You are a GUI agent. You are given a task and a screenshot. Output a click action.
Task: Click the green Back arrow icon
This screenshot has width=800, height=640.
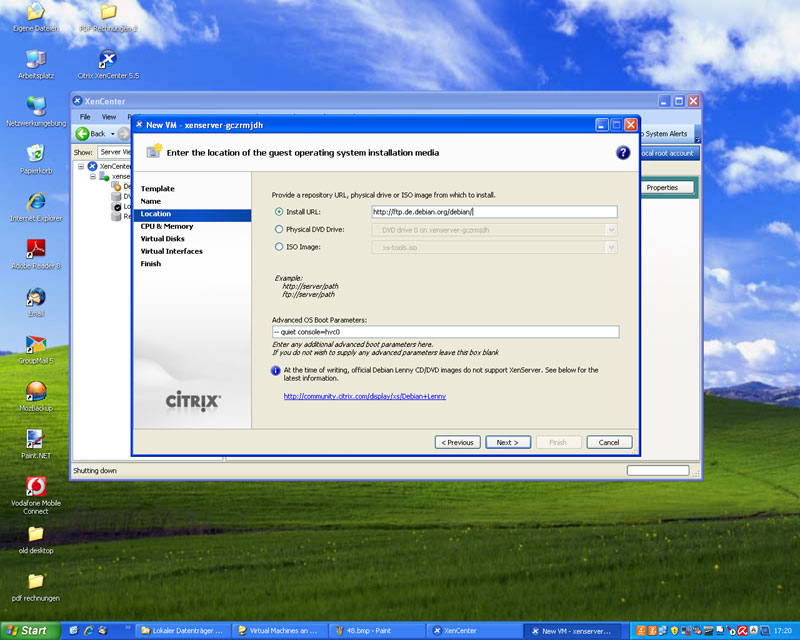click(x=82, y=134)
